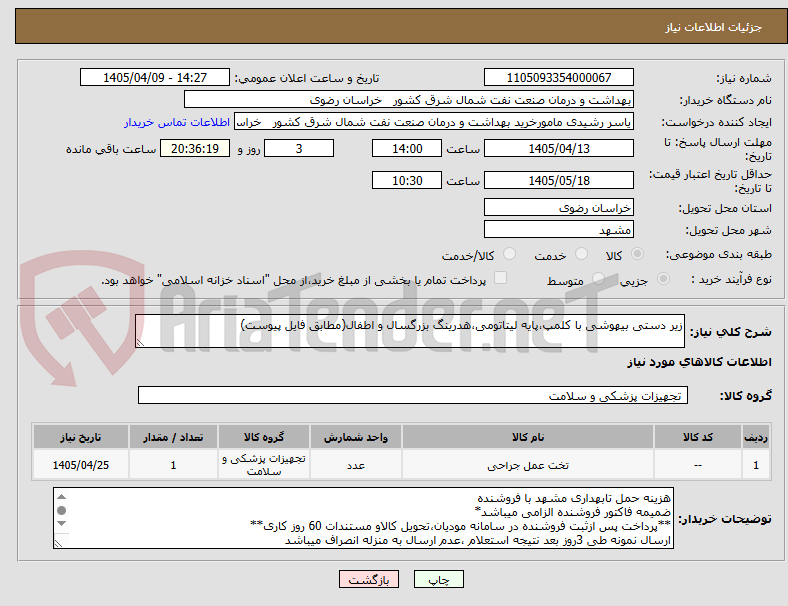This screenshot has height=606, width=788.
Task: Click the up arrow in buyer notes scrollbar
Action: coord(61,497)
